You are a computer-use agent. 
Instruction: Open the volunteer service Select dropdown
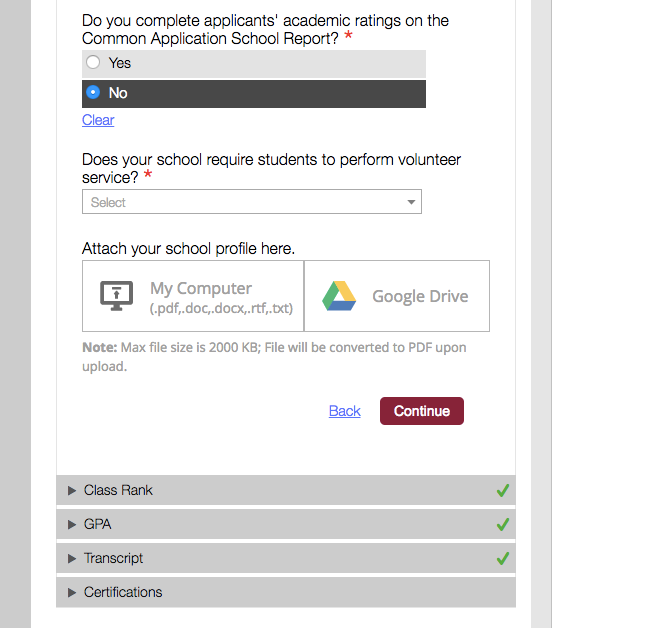click(x=251, y=202)
